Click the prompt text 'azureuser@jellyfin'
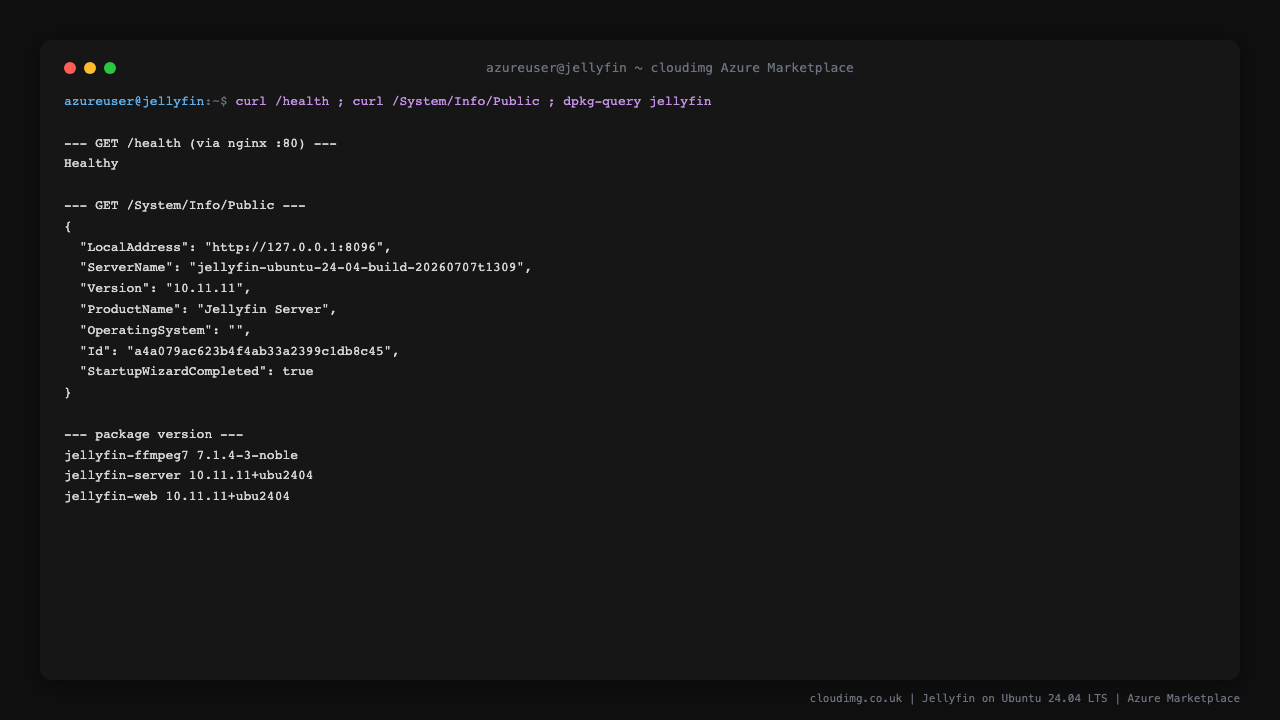Viewport: 1280px width, 720px height. [134, 102]
